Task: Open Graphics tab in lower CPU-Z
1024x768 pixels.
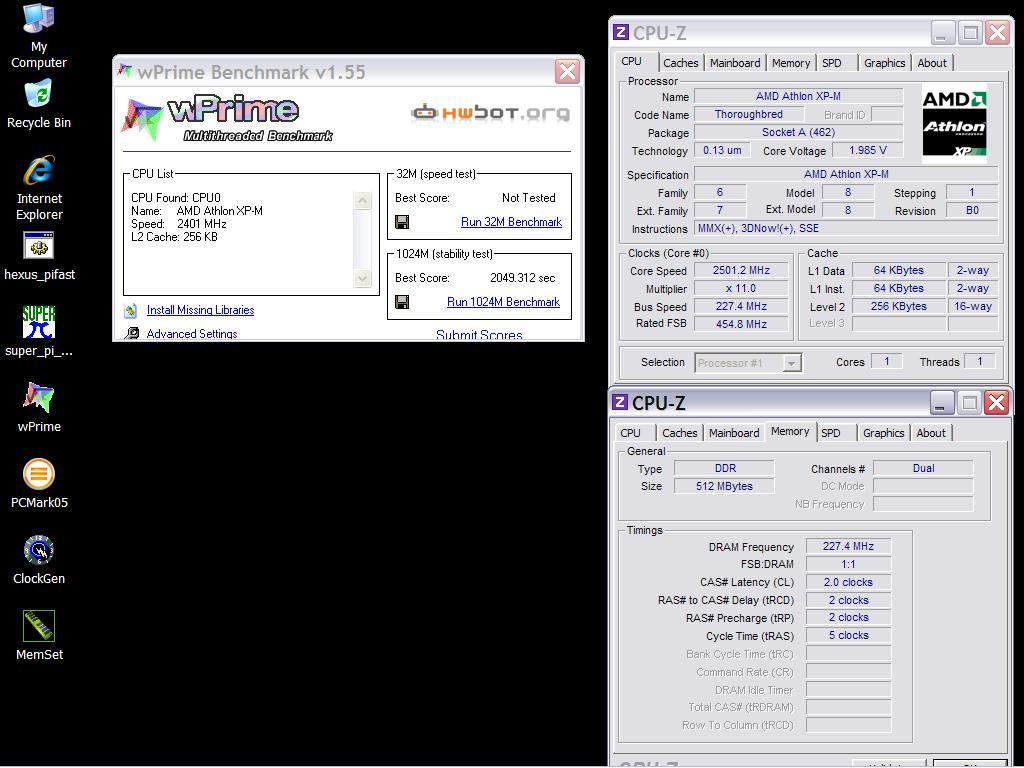Action: [884, 432]
